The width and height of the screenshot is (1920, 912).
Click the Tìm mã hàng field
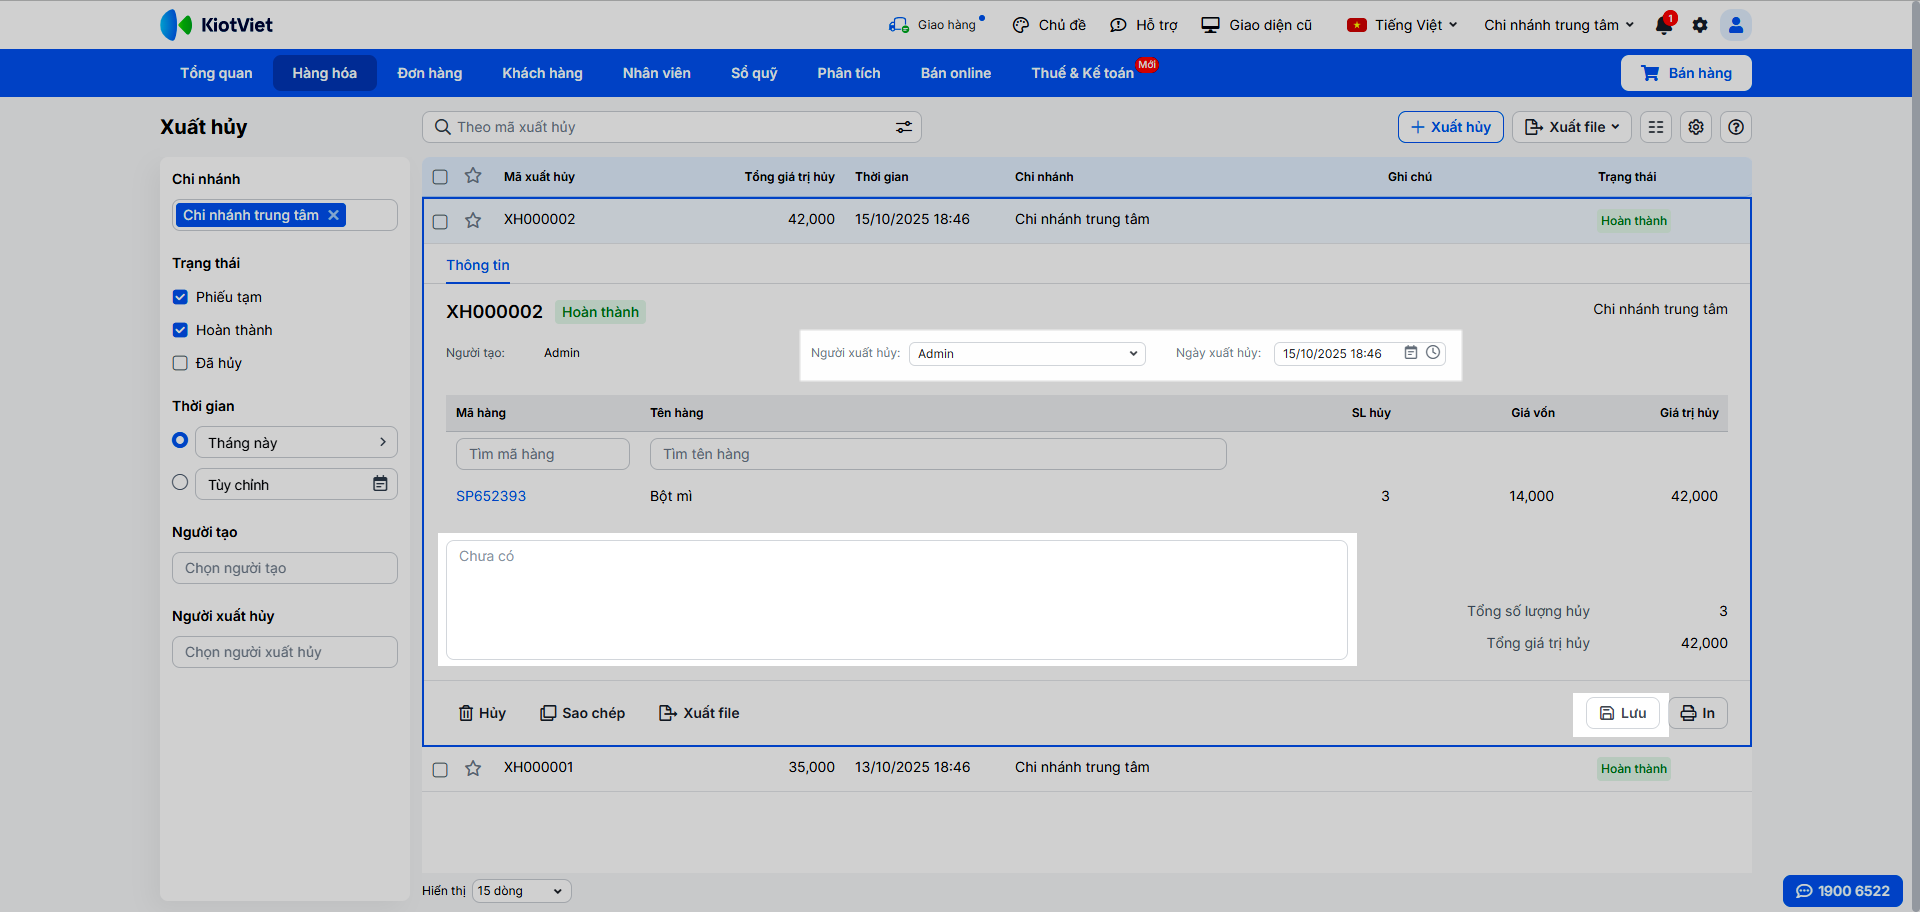543,454
